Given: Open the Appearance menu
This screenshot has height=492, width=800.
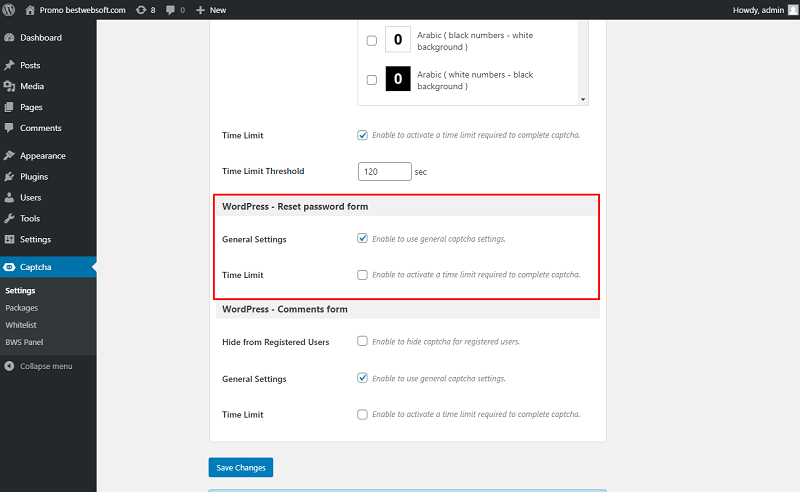Looking at the screenshot, I should pos(48,156).
